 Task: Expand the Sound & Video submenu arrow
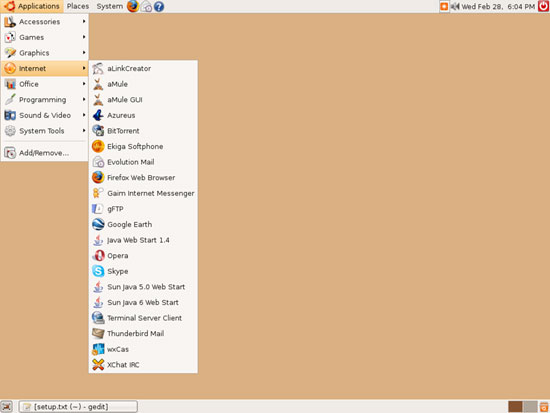coord(84,115)
